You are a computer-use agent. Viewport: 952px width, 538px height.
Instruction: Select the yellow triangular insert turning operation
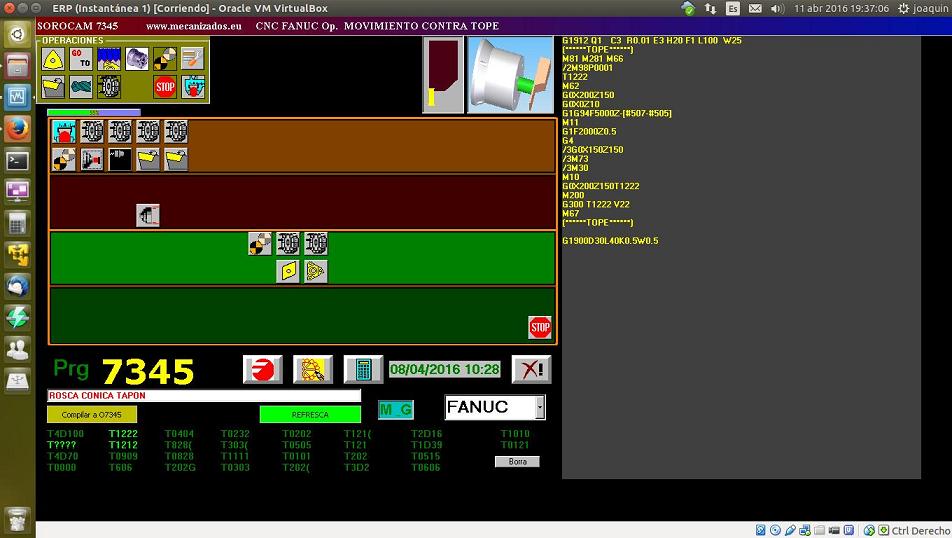point(53,59)
